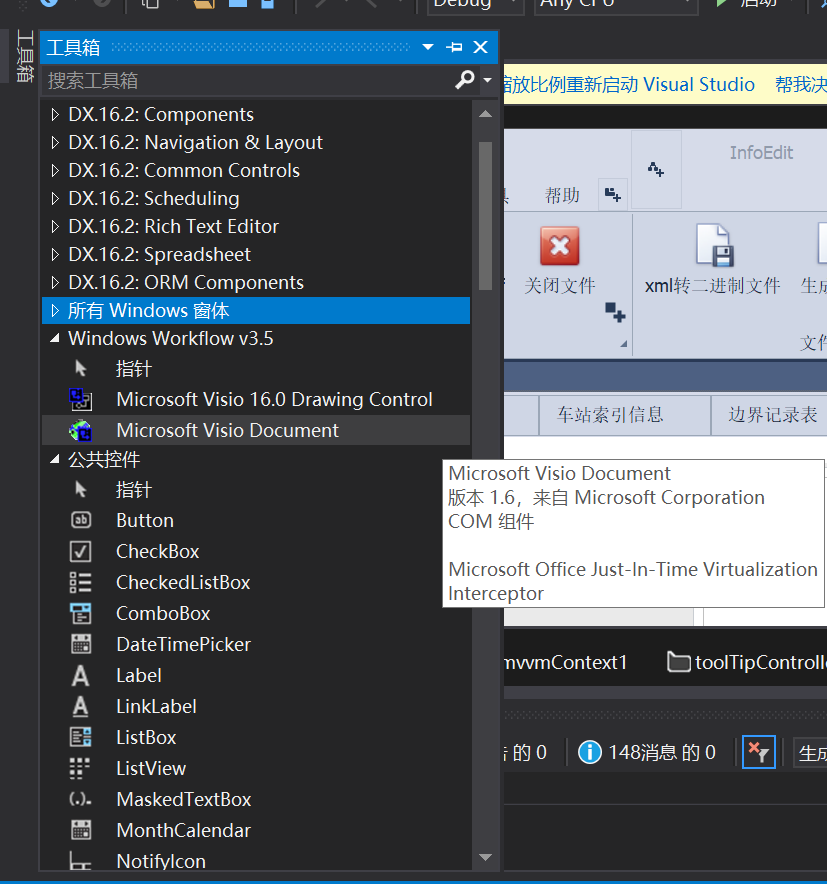Image resolution: width=827 pixels, height=884 pixels.
Task: Click restart Visual Studio notification link
Action: pyautogui.click(x=629, y=85)
